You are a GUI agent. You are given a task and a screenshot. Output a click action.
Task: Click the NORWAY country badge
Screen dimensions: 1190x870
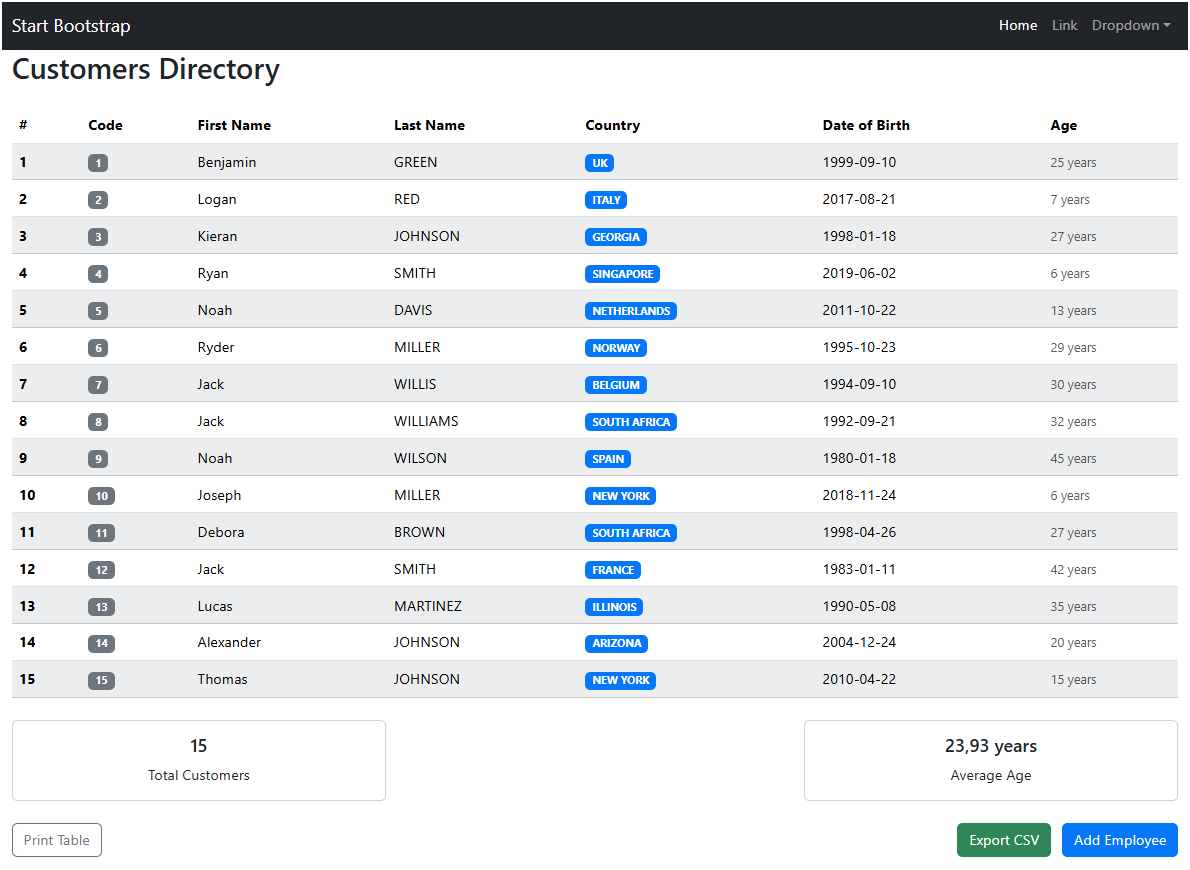615,348
